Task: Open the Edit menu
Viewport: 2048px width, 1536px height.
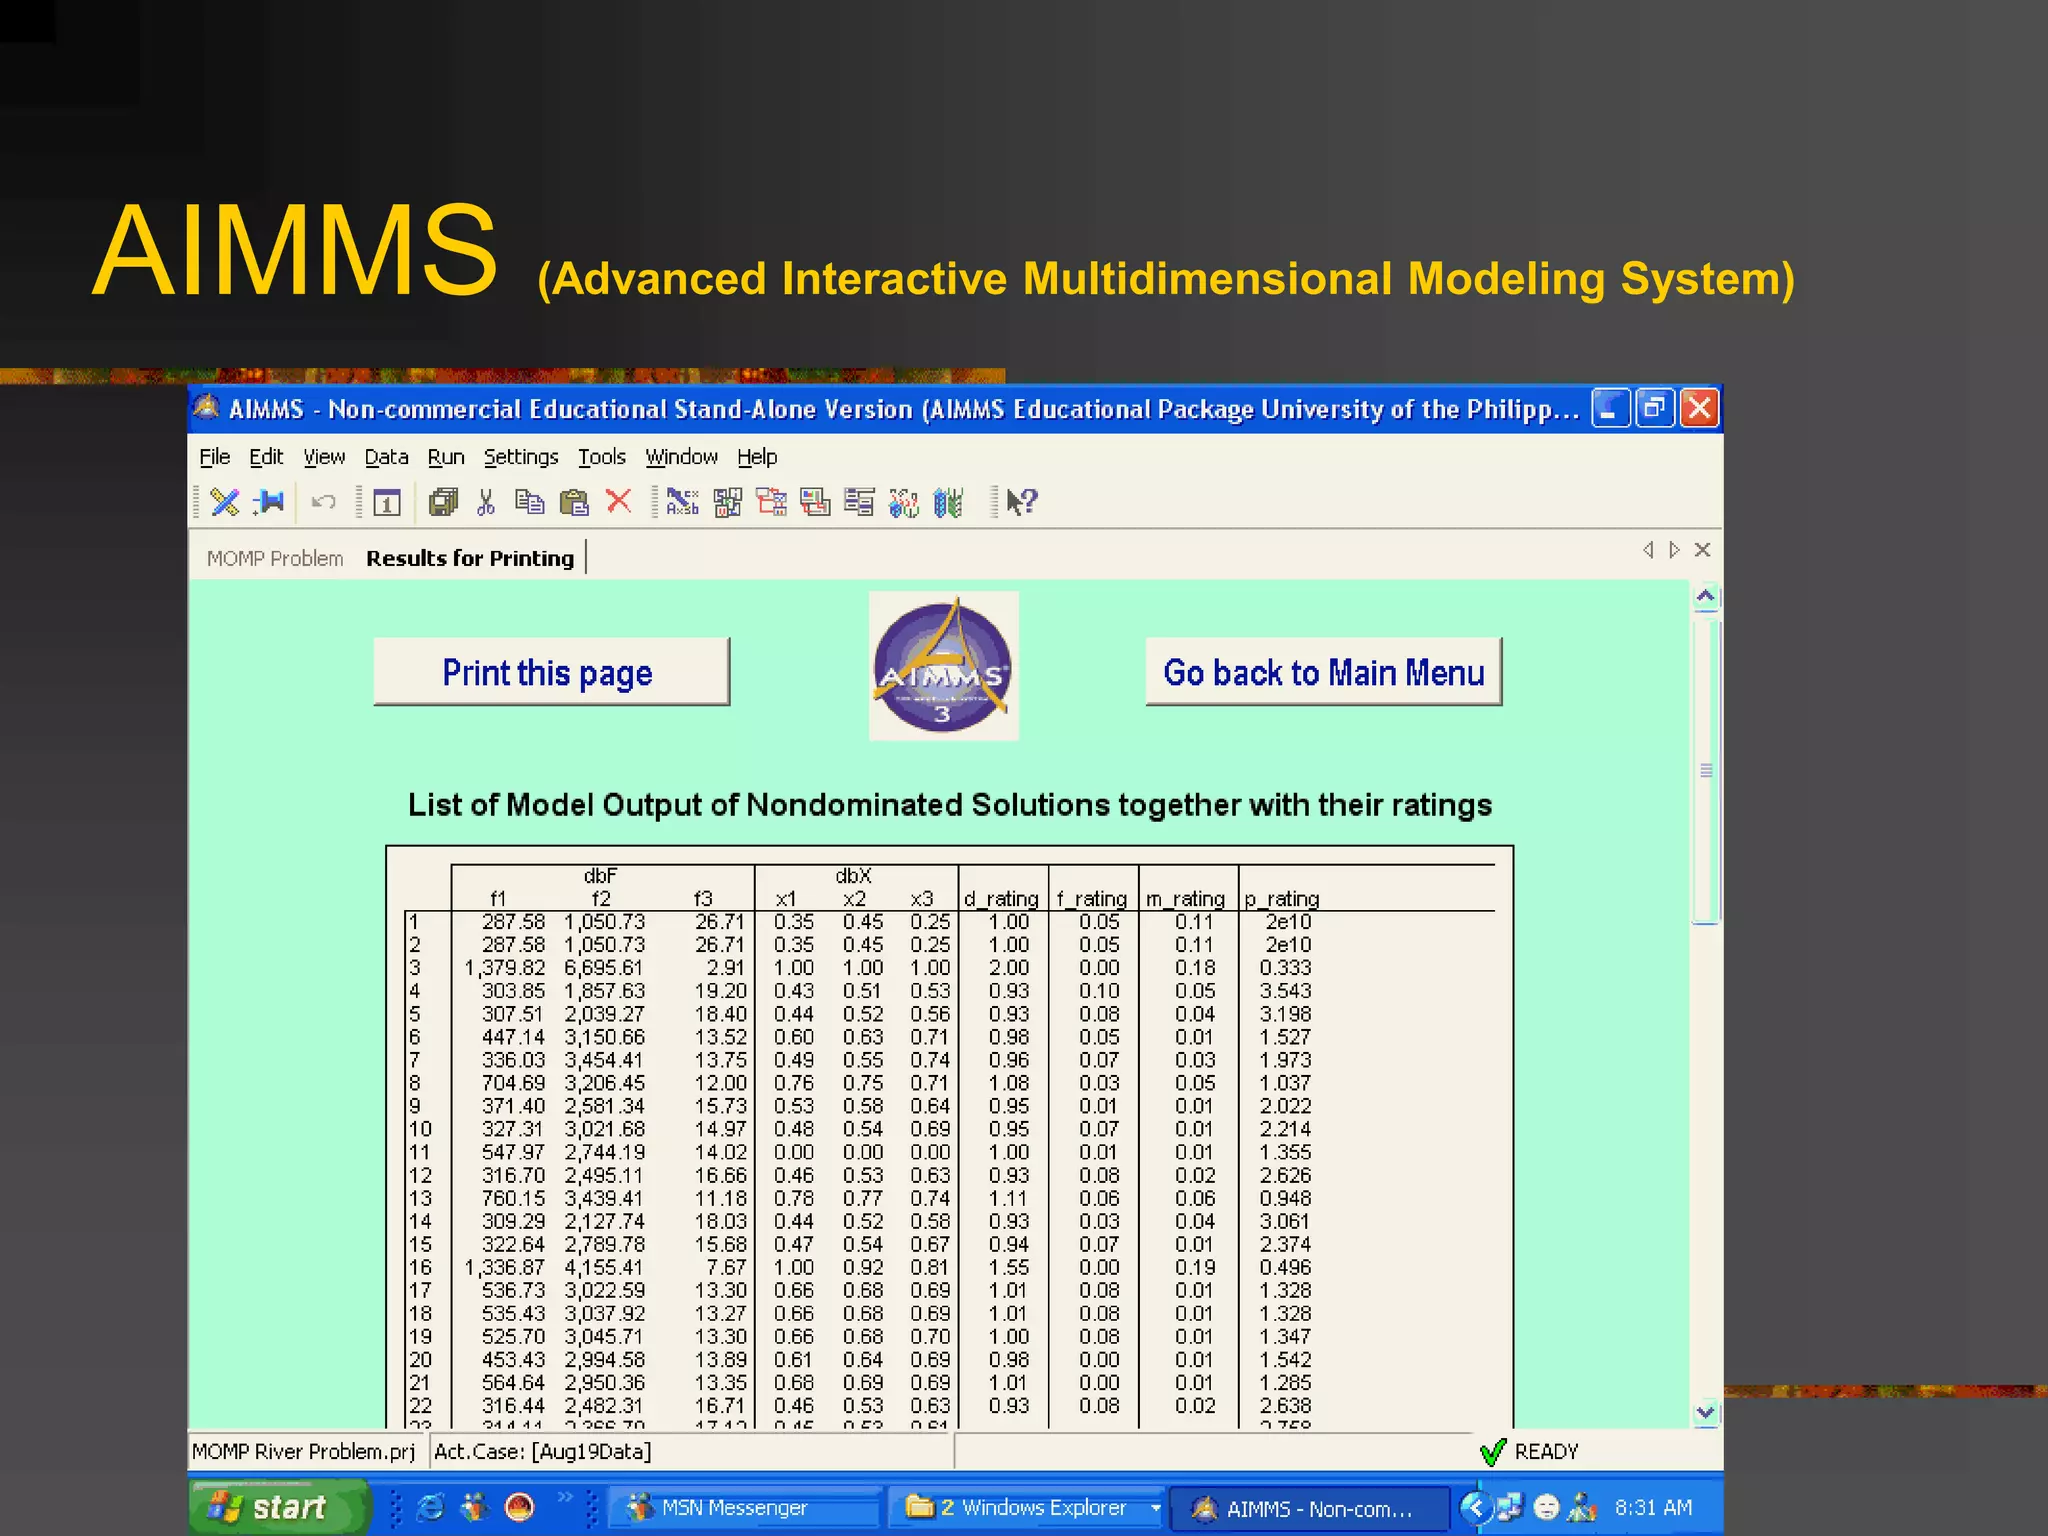Action: [266, 457]
